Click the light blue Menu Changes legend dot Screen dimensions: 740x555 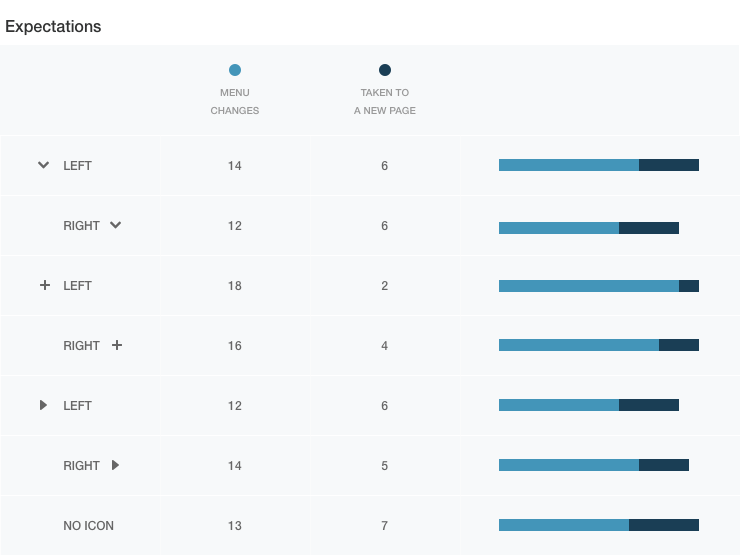point(235,70)
